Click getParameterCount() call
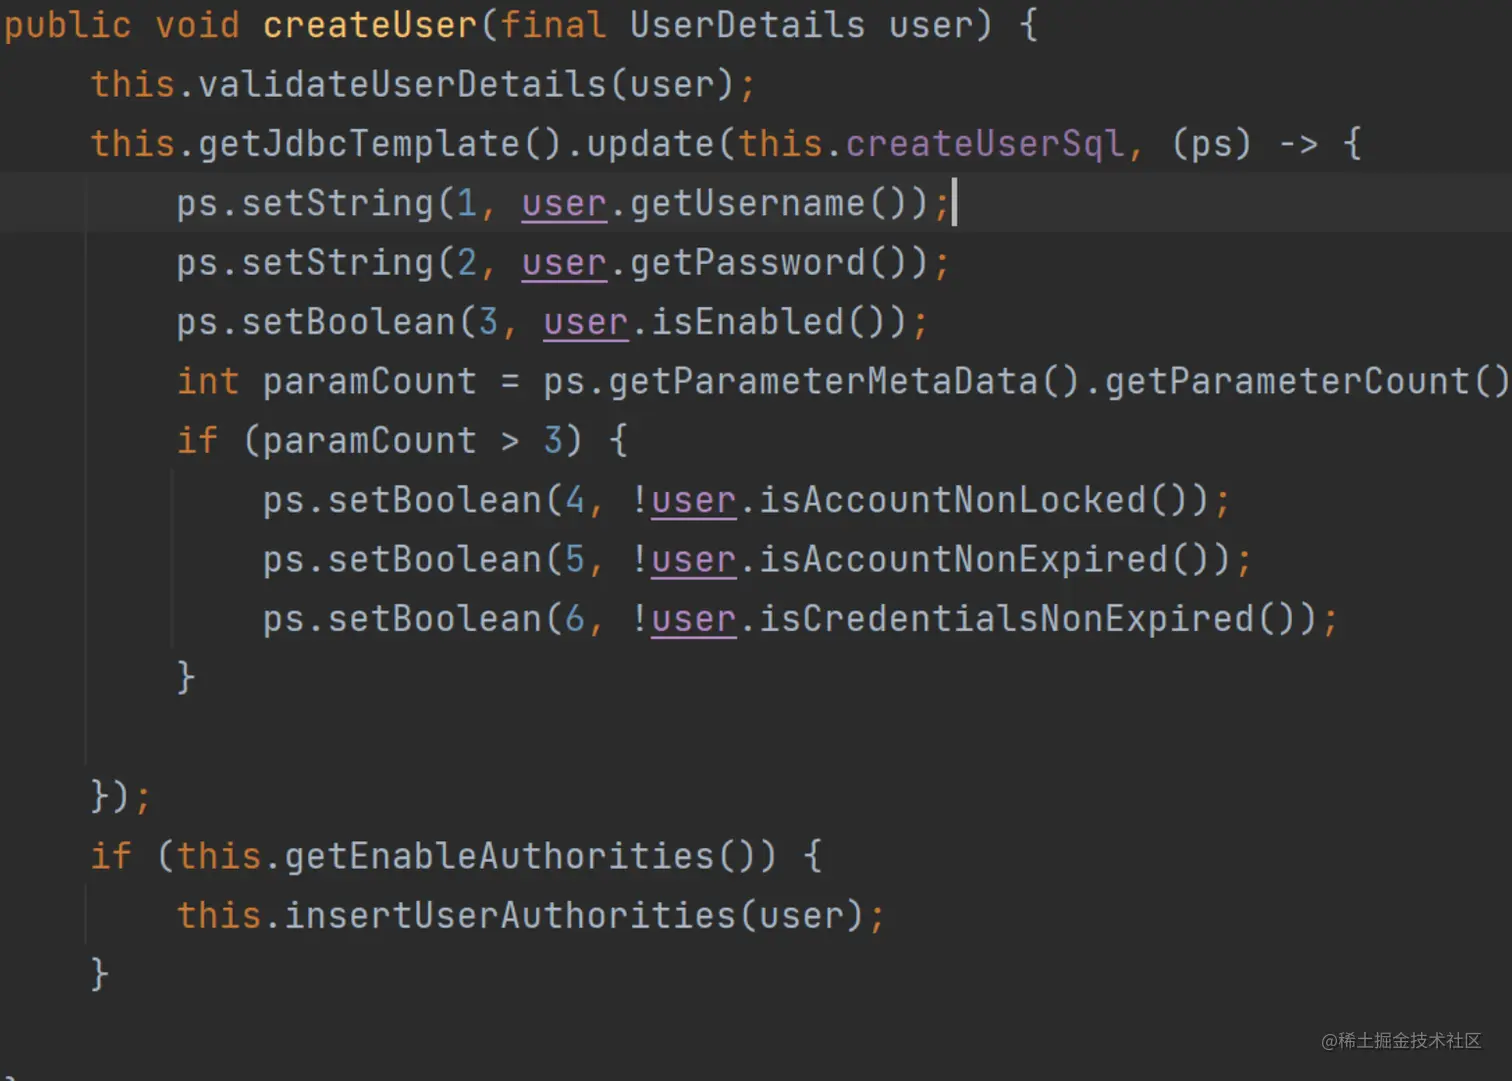 (1307, 381)
